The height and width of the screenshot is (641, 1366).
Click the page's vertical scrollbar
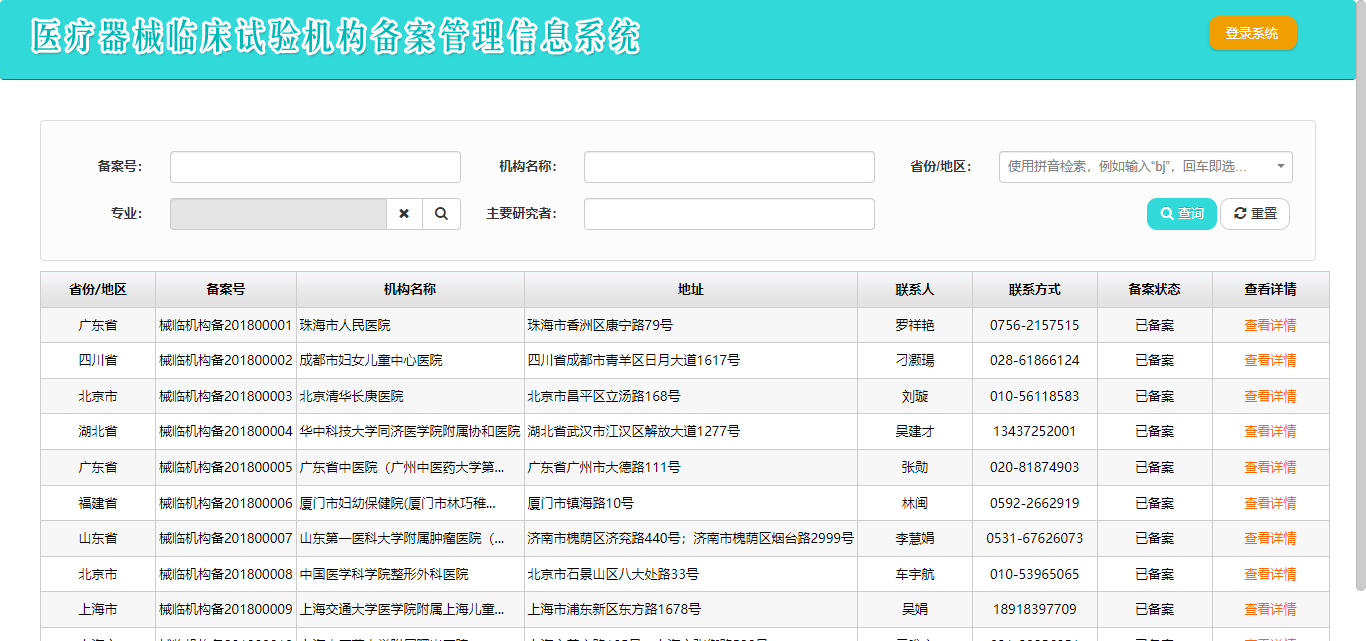[x=1359, y=300]
